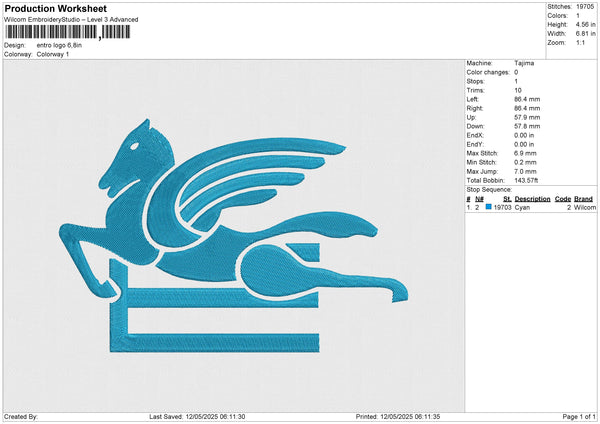Screen dimensions: 600x424
Task: Click the Total Bobbin value 143.57ft
Action: [x=527, y=180]
